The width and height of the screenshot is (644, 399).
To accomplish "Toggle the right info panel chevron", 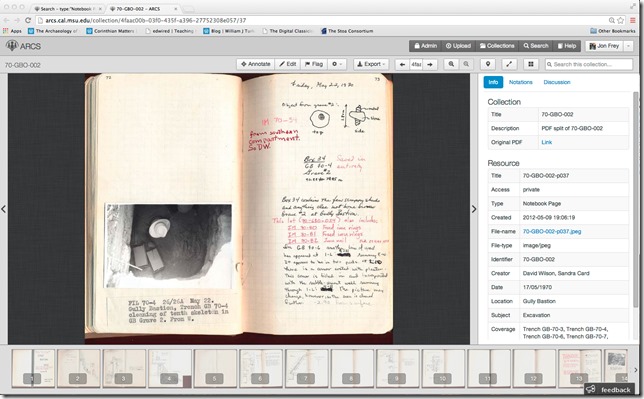I will click(x=474, y=209).
